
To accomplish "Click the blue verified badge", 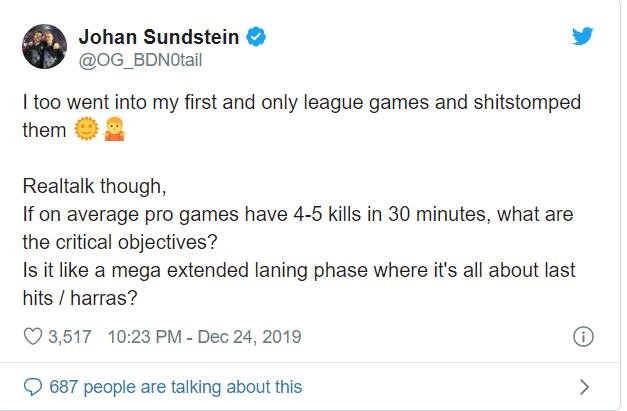I will point(258,38).
